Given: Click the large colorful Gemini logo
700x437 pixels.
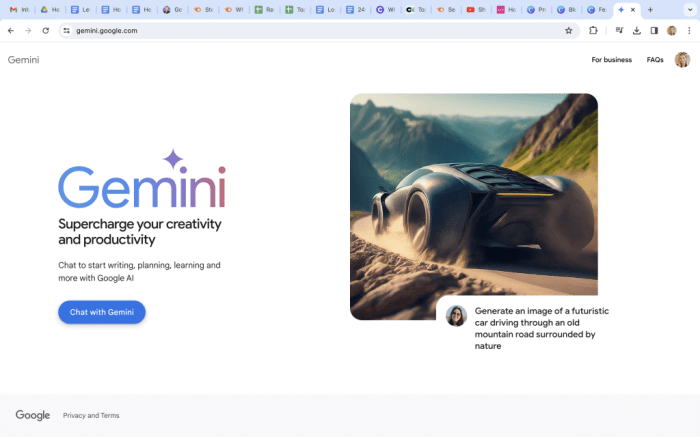Looking at the screenshot, I should [142, 179].
